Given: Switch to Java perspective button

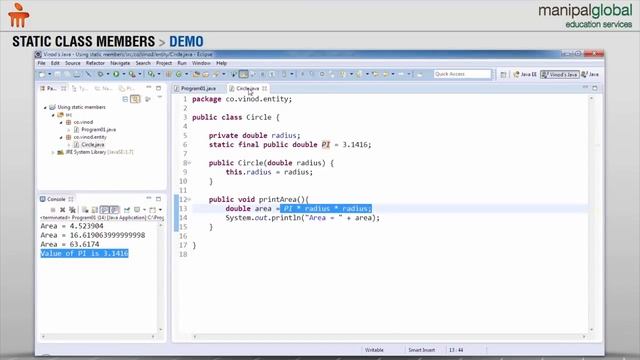Looking at the screenshot, I should pos(590,74).
